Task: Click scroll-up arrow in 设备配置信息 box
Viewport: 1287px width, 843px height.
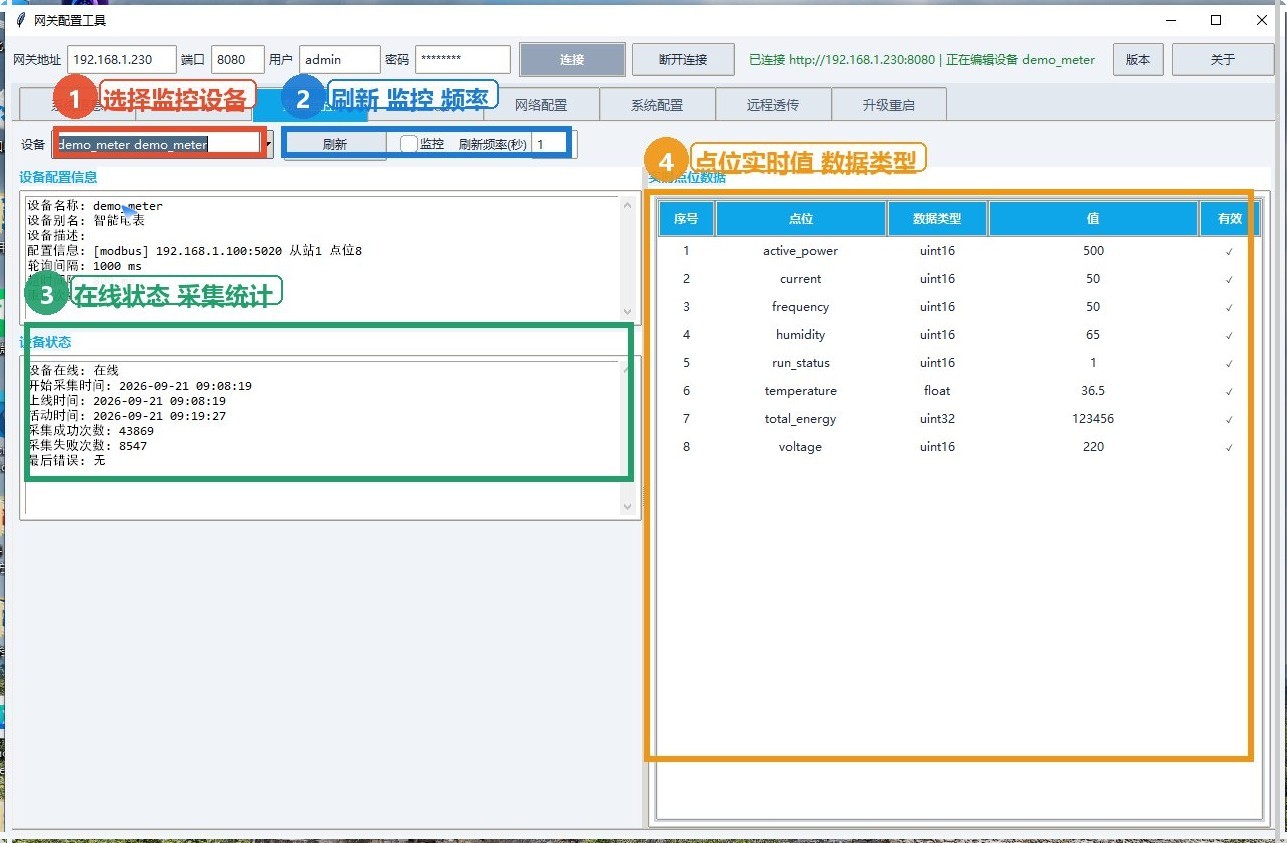Action: click(628, 205)
